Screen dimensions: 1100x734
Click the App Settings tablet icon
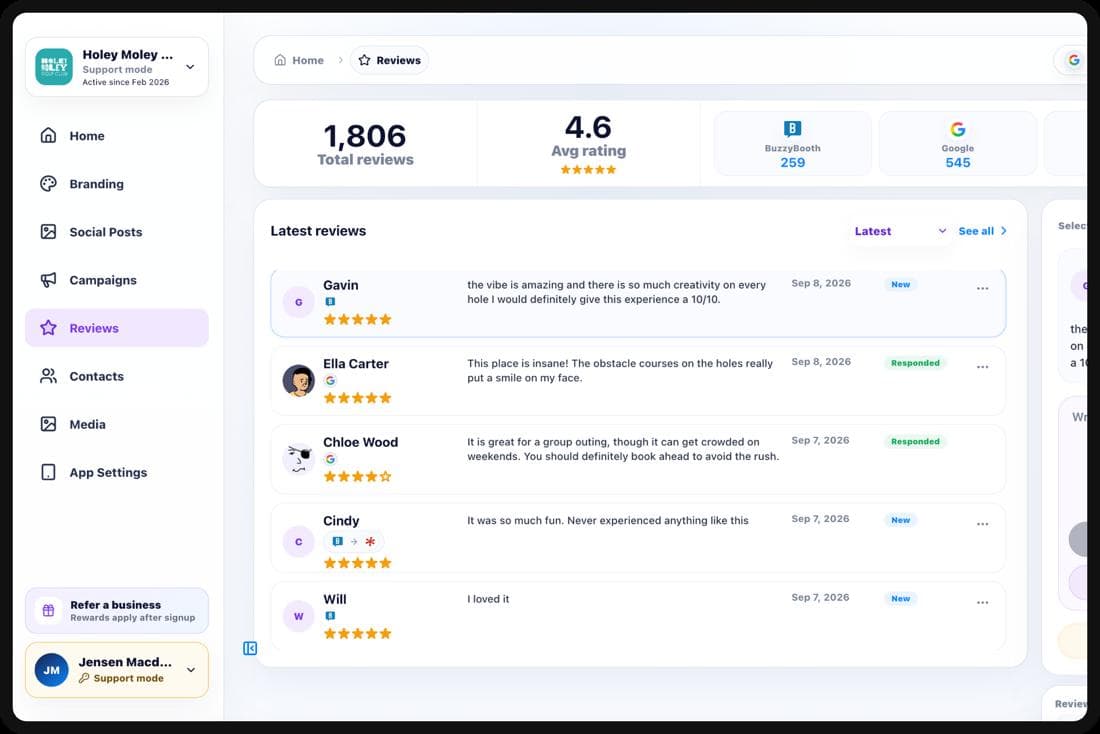pyautogui.click(x=48, y=472)
